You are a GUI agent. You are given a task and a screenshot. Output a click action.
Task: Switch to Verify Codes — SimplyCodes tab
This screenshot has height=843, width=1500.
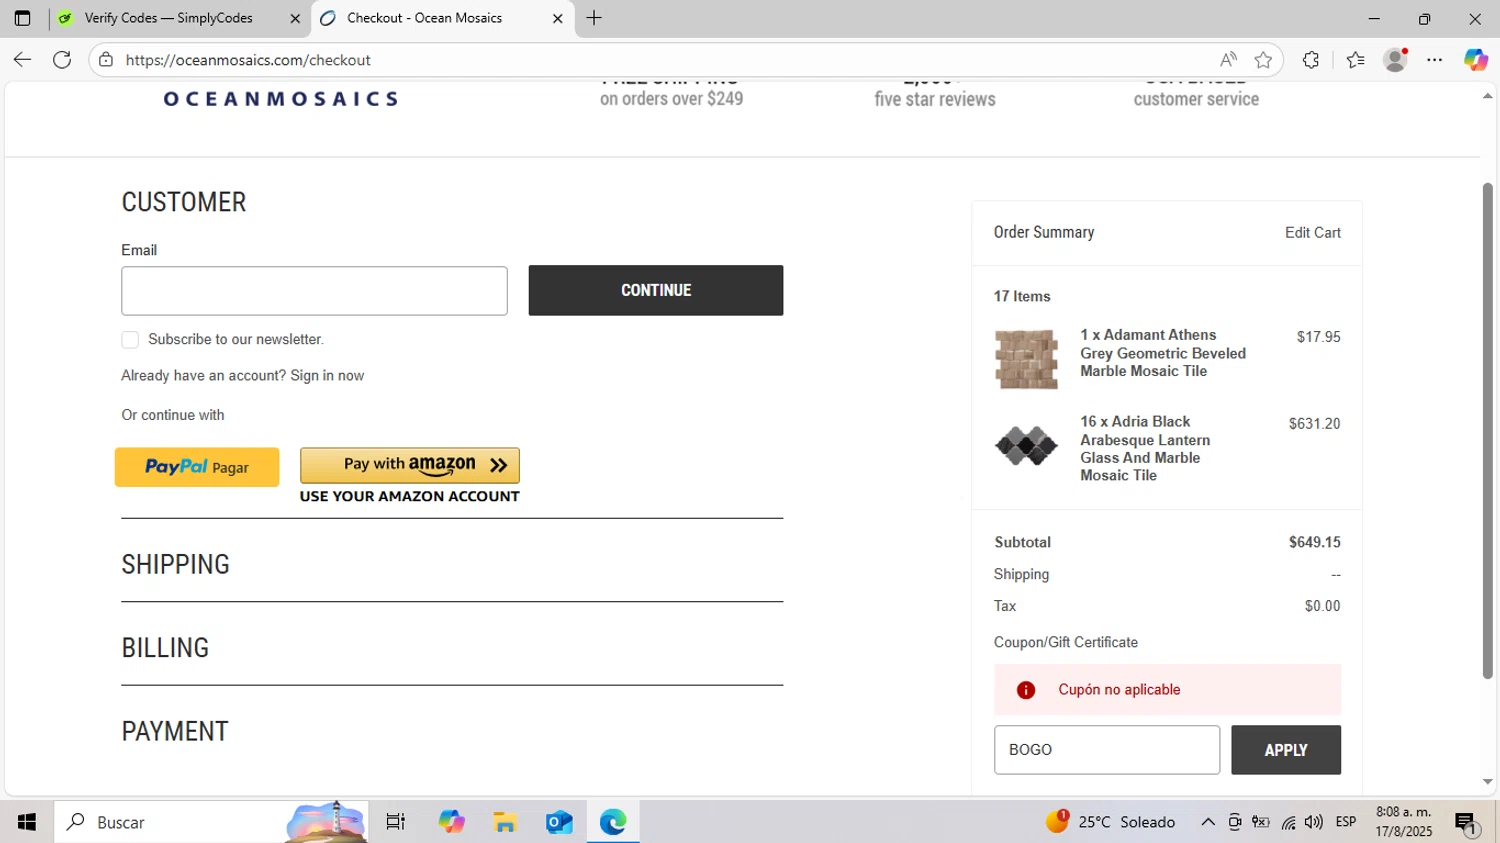(168, 18)
